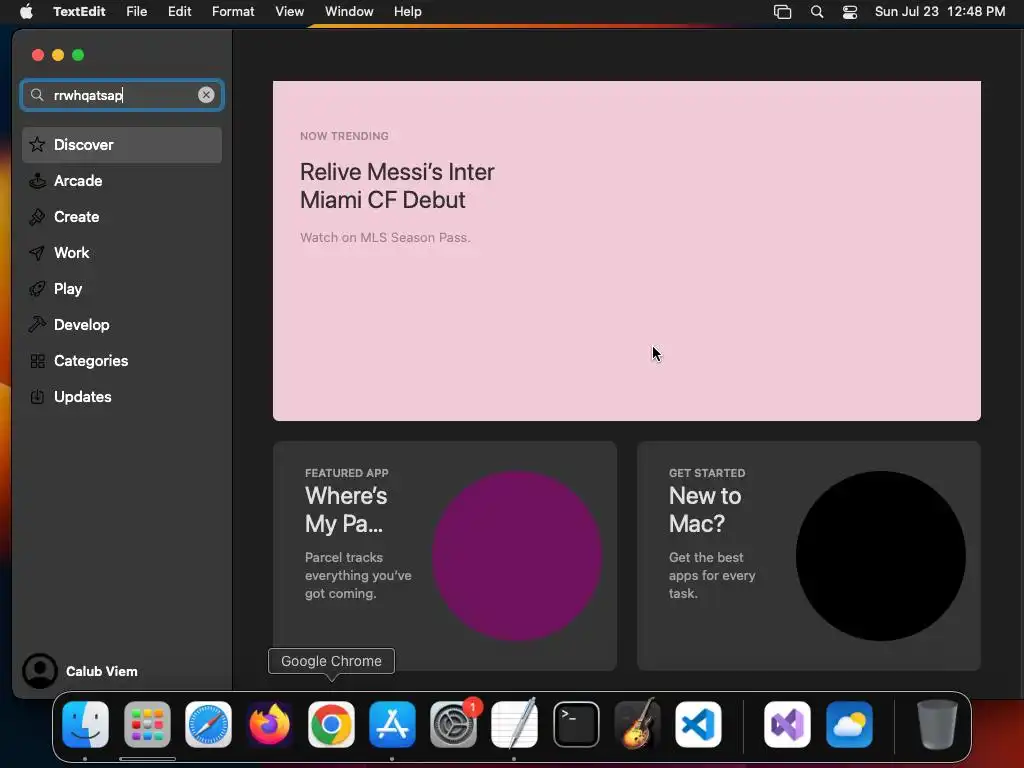
Task: Click the black circle New to Mac artwork
Action: (x=880, y=556)
